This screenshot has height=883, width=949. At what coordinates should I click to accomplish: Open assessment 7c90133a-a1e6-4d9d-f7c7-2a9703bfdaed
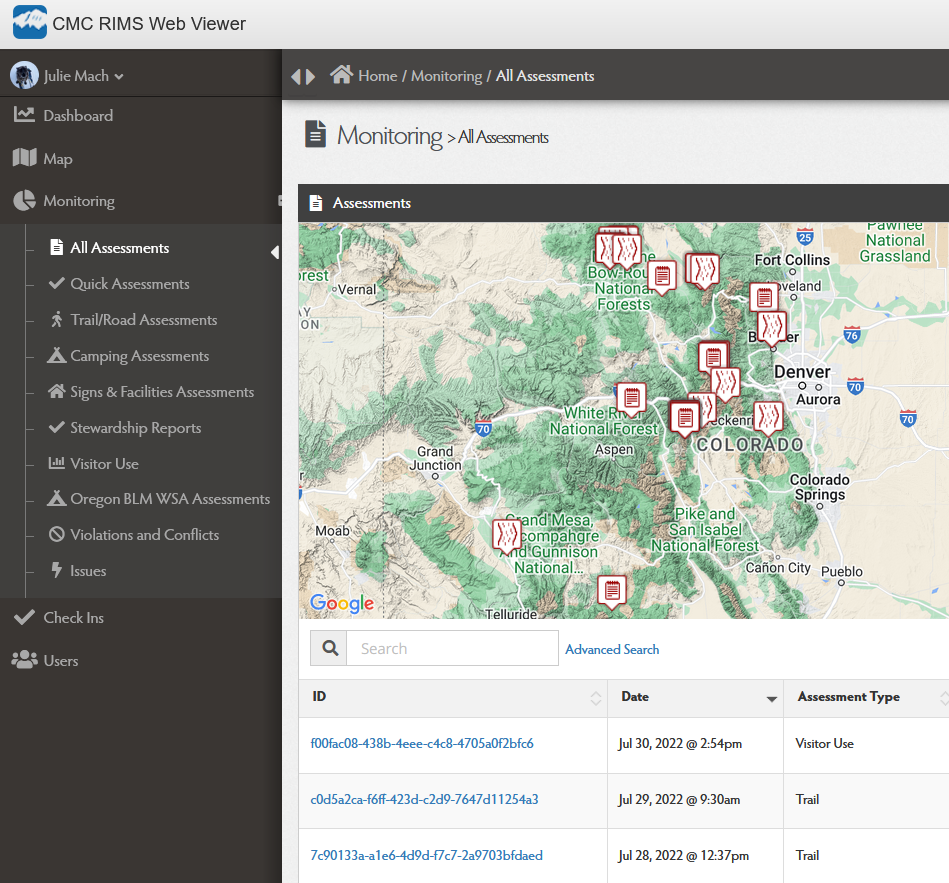[x=427, y=855]
